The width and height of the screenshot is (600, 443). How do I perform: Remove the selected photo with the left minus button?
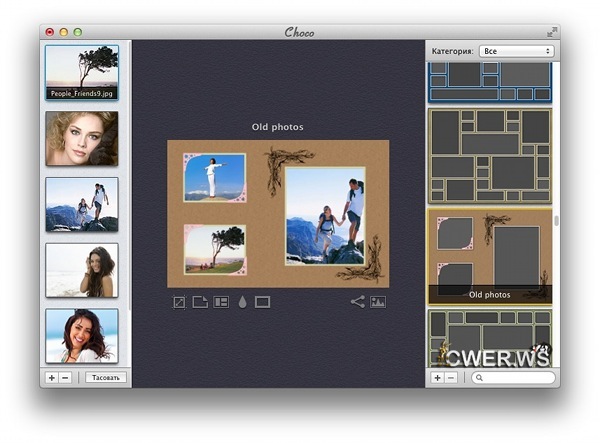click(65, 378)
